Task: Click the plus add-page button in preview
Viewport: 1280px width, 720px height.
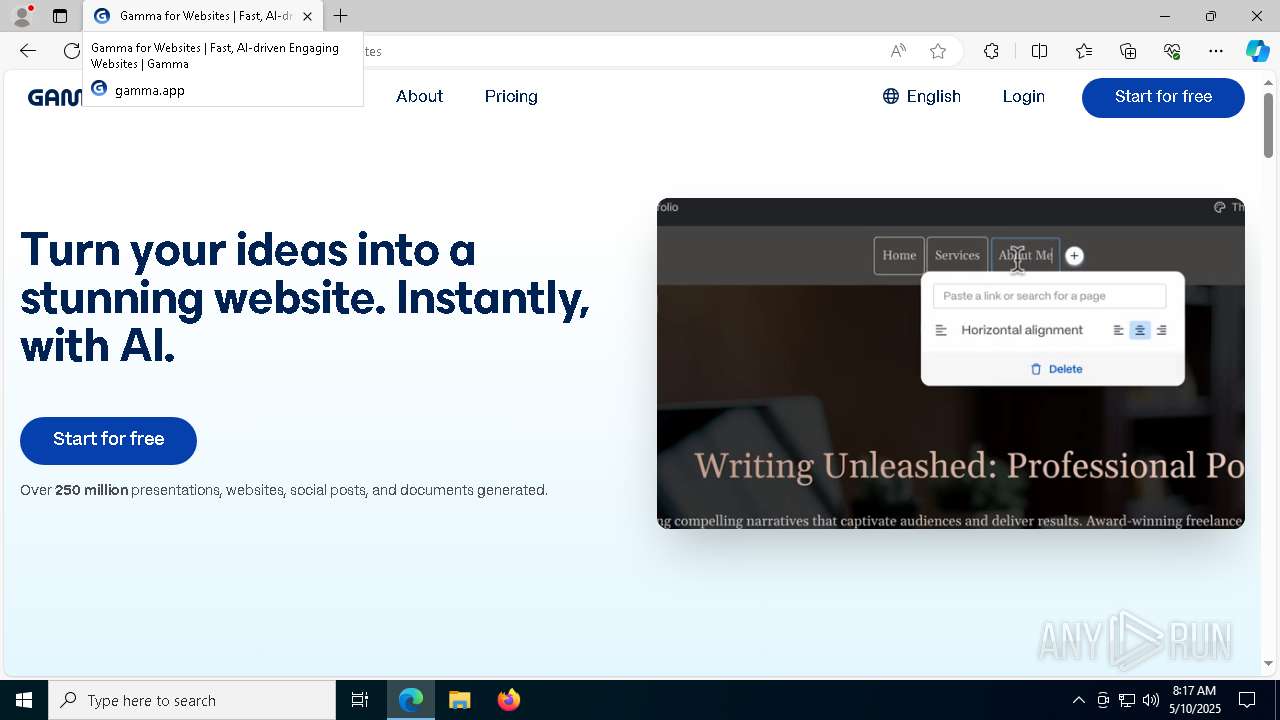Action: point(1074,256)
